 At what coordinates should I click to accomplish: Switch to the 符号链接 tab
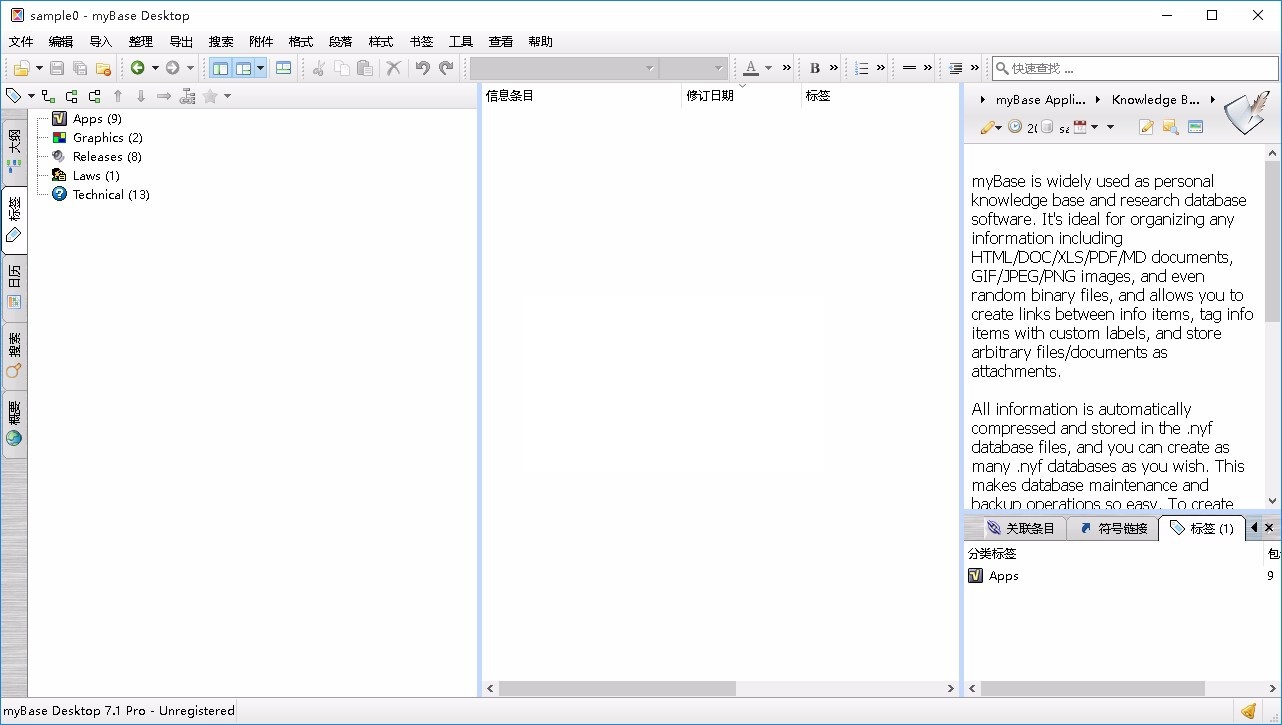tap(1113, 527)
